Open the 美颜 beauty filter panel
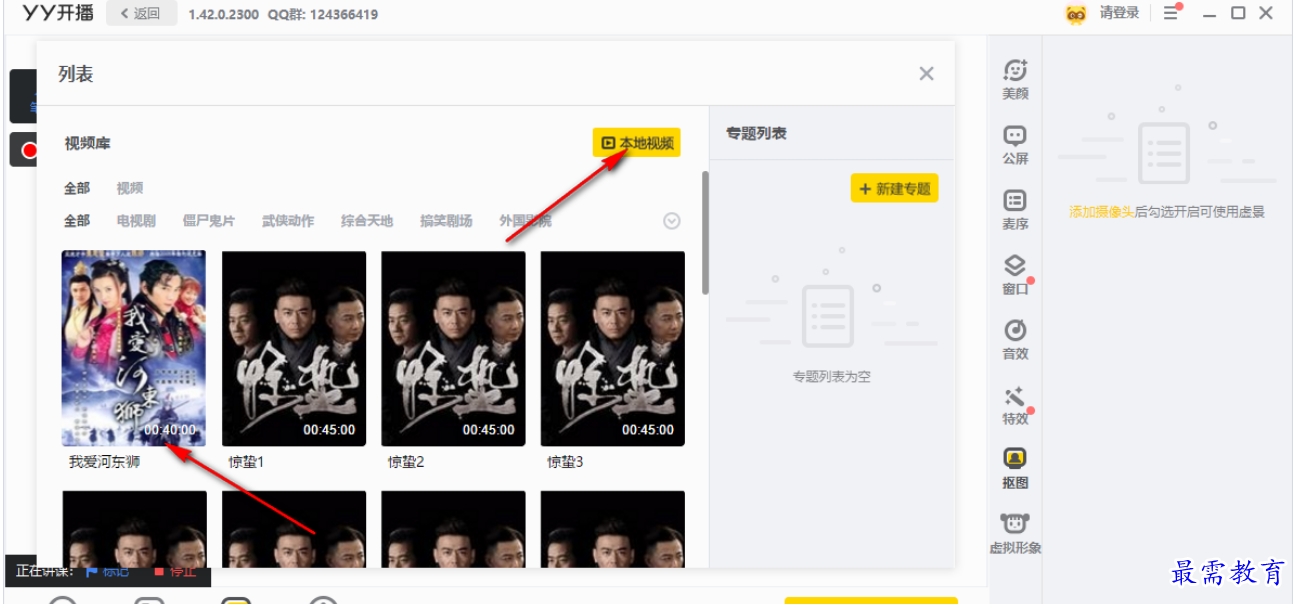1293x604 pixels. [1015, 79]
